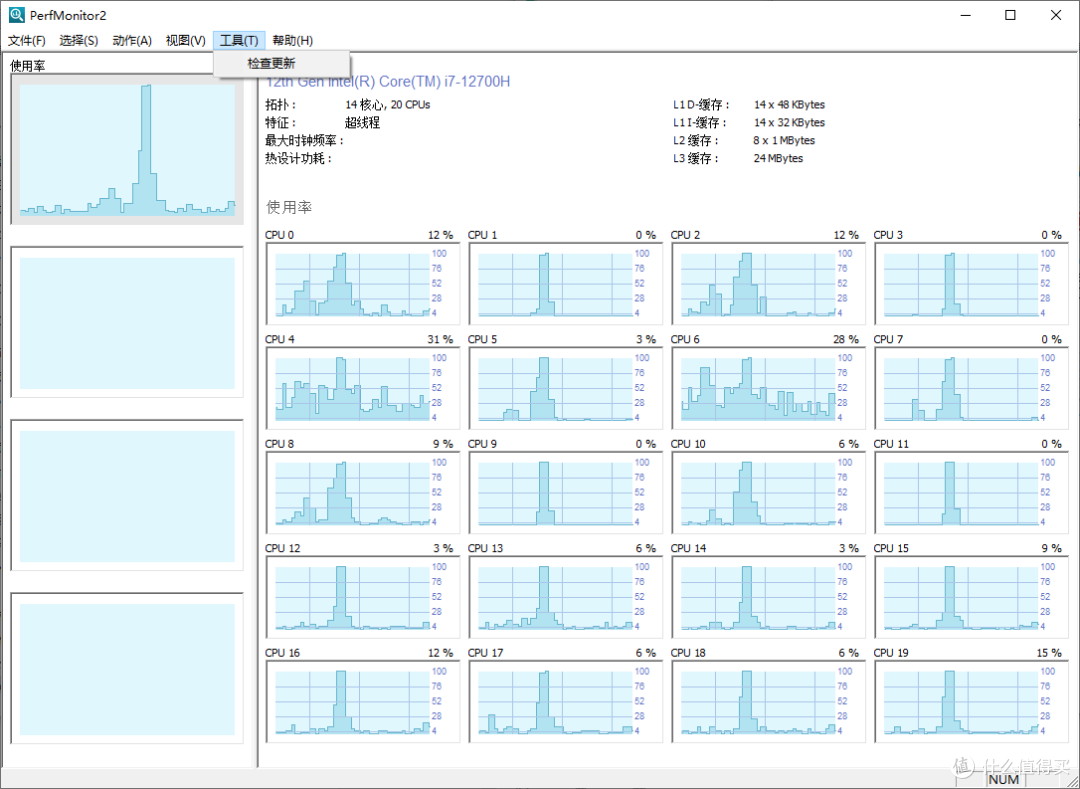Open the 选择(S) menu
This screenshot has height=789, width=1080.
[x=79, y=41]
